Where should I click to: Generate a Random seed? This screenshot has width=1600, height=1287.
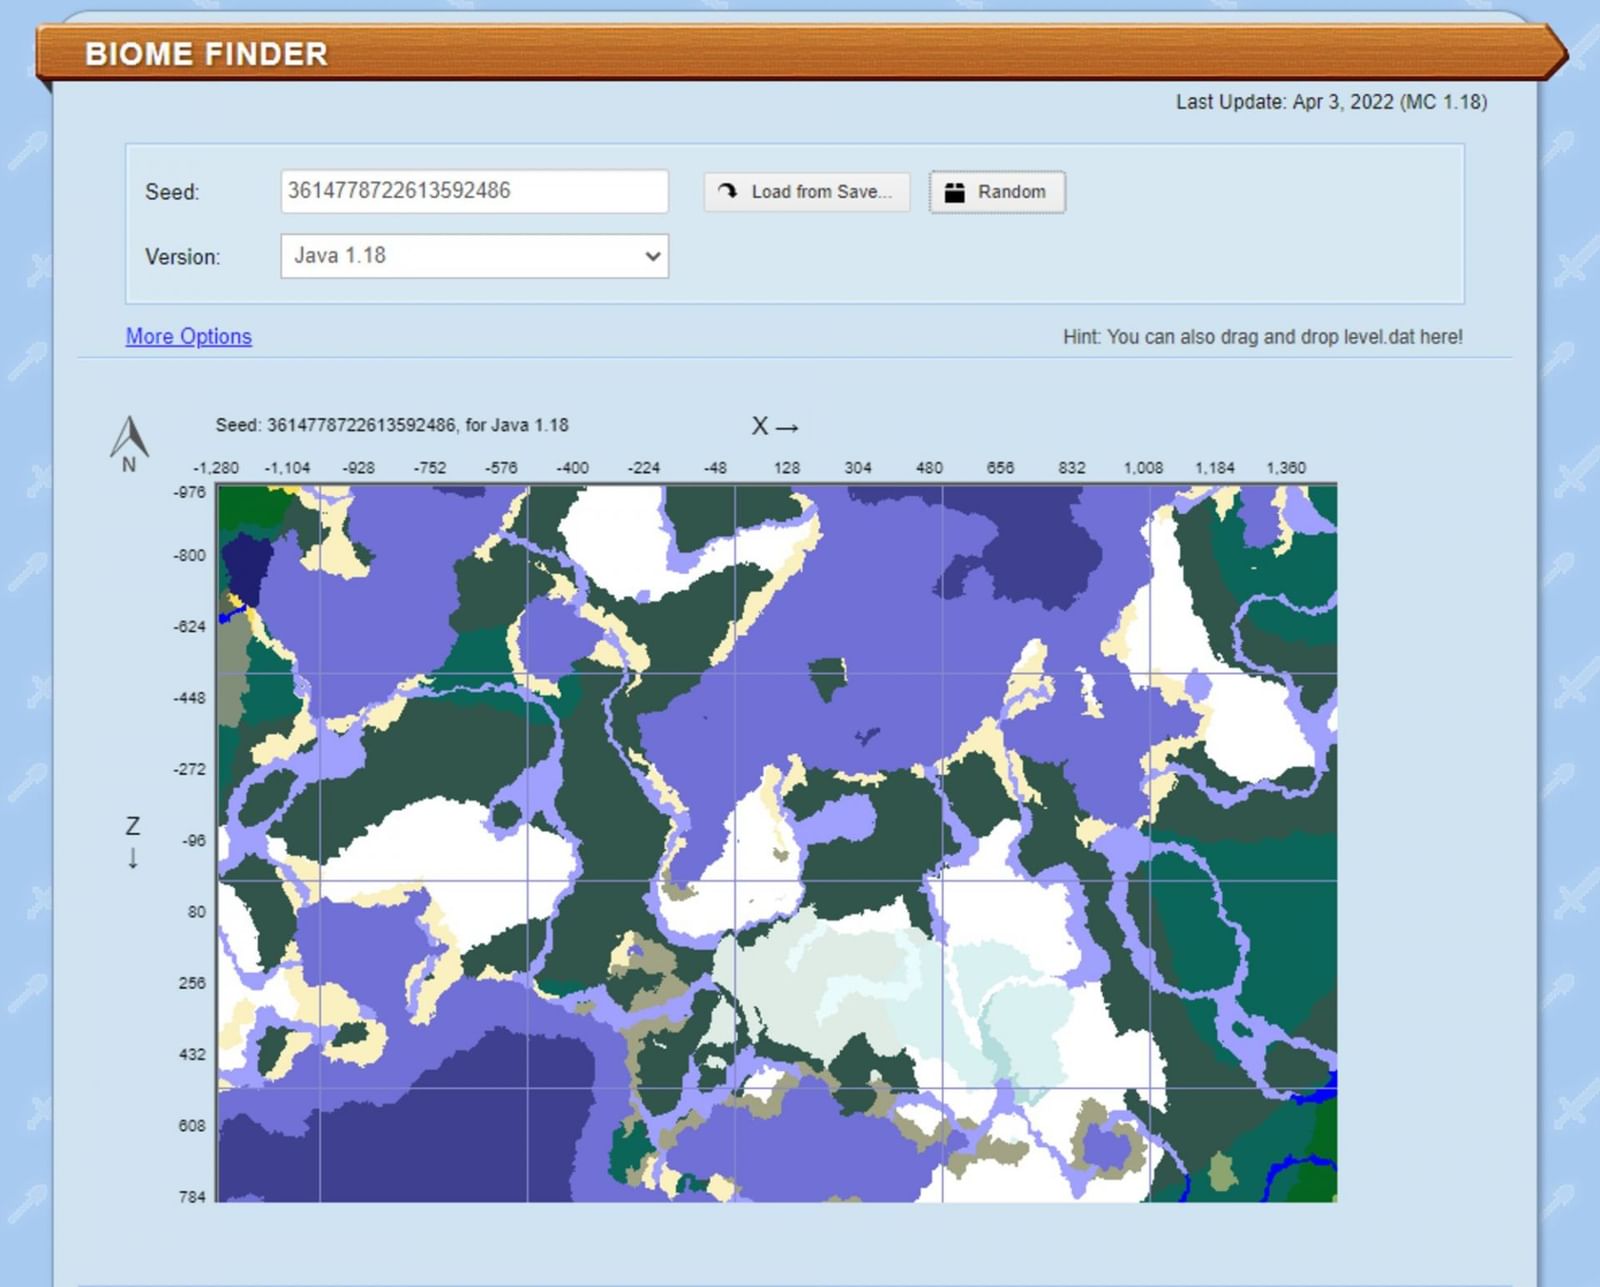tap(996, 192)
